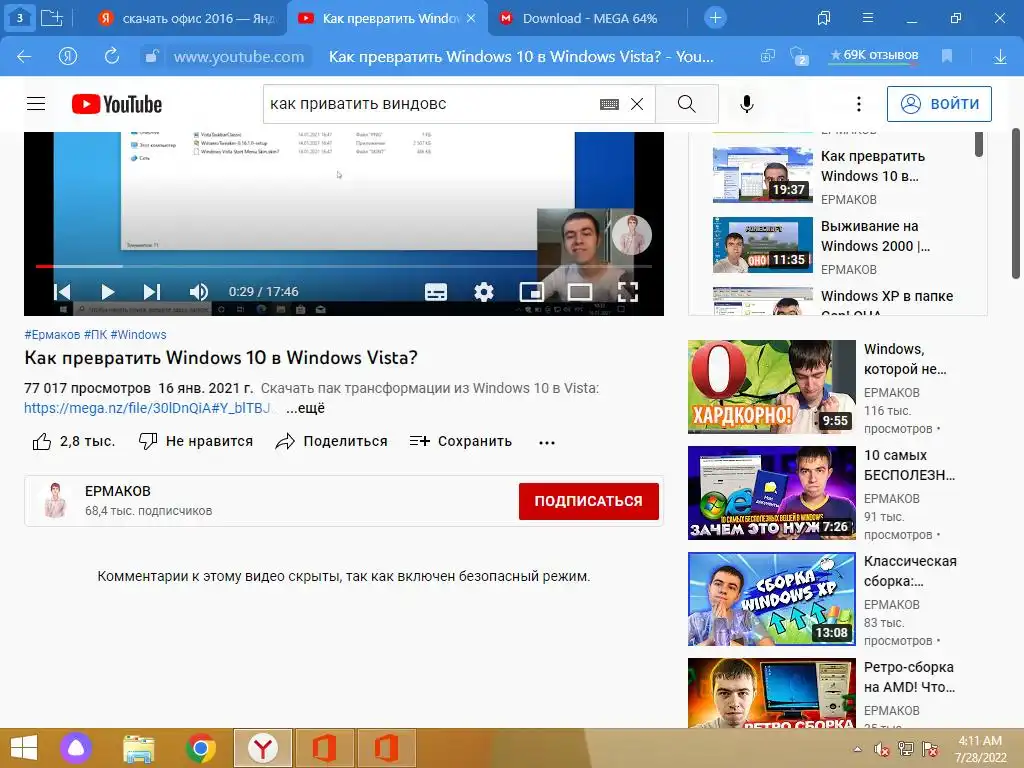The image size is (1024, 768).
Task: Mute the video volume speaker
Action: click(x=199, y=291)
